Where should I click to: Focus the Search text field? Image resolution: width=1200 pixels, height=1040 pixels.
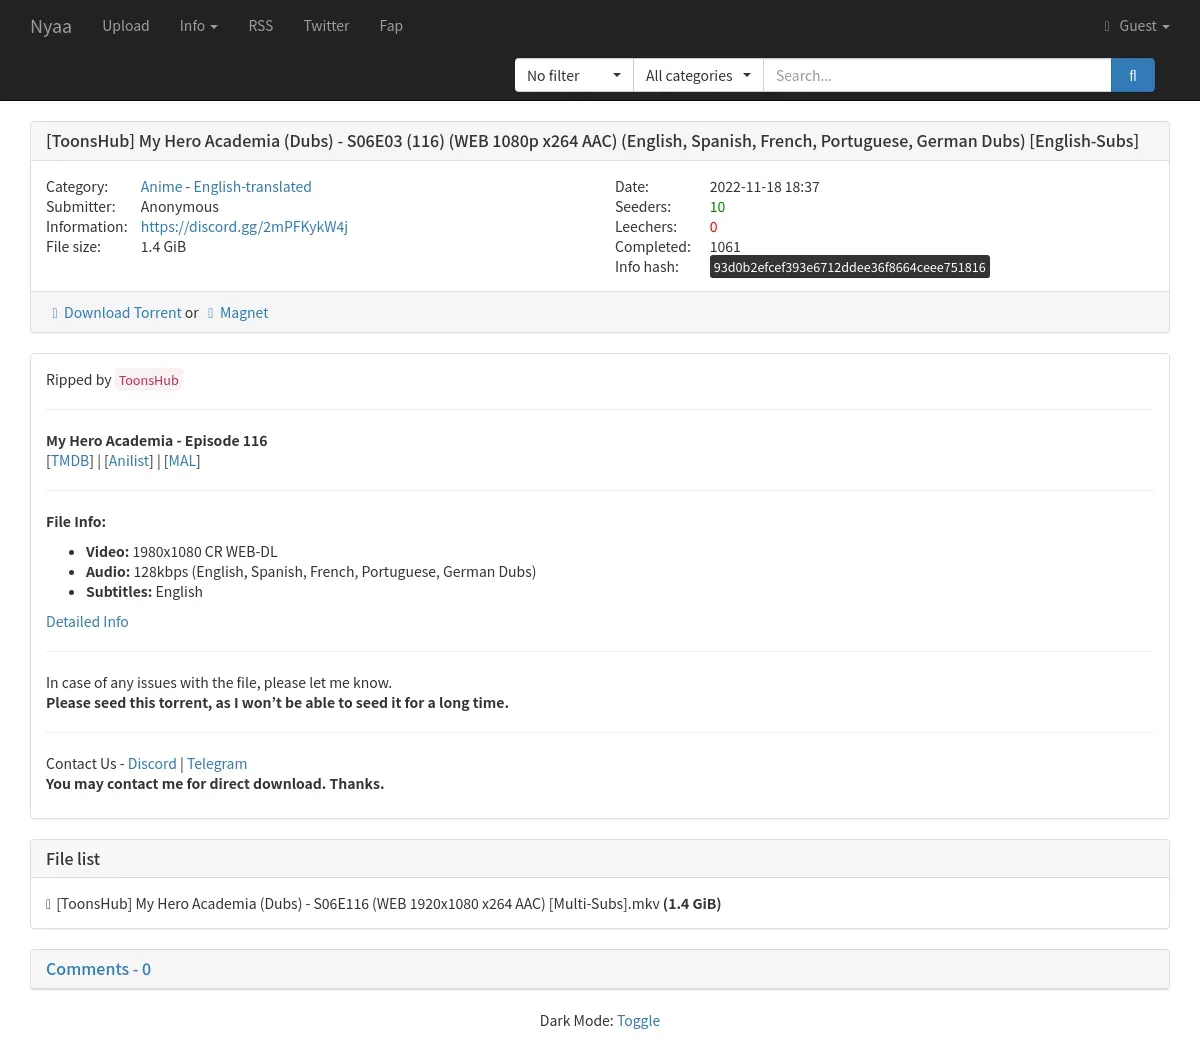click(937, 75)
